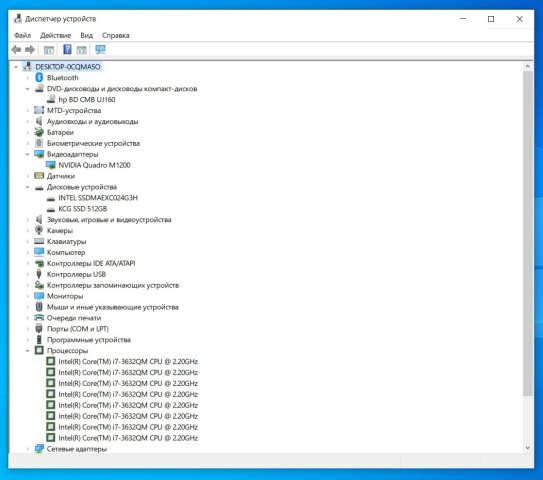Open the Справка menu
The image size is (543, 480).
pyautogui.click(x=116, y=35)
